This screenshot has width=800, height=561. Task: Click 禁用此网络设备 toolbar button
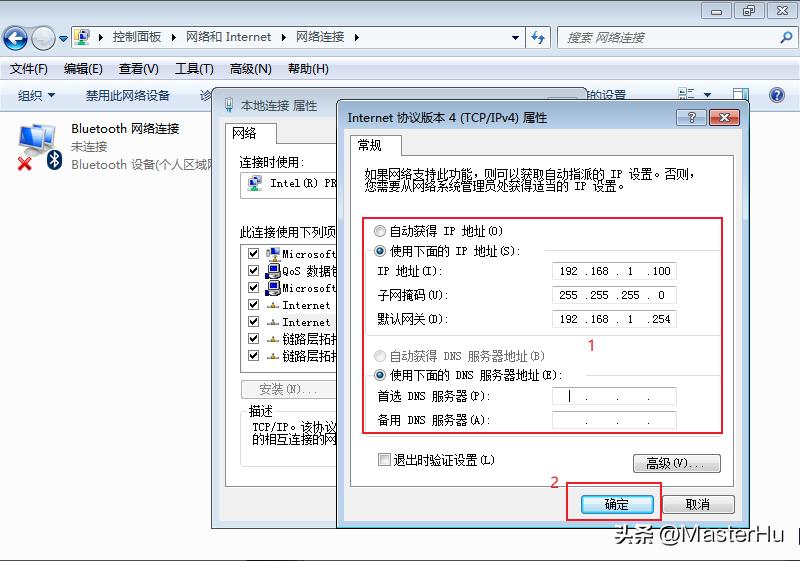(x=128, y=95)
